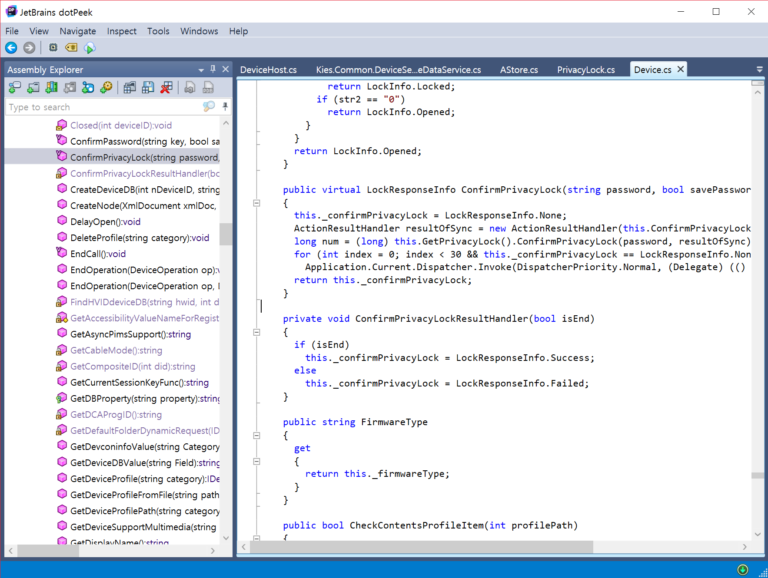
Task: Select DeleteProfile method in Assembly Explorer
Action: click(x=139, y=238)
